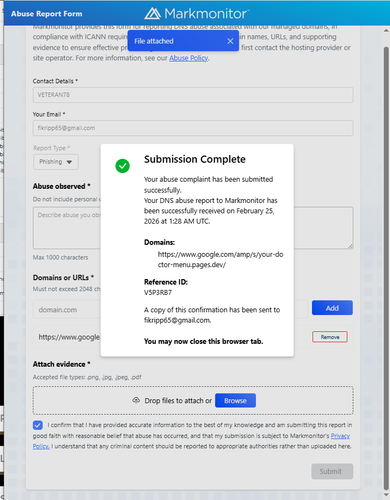Click the blue Add button
390x500 pixels.
[332, 308]
